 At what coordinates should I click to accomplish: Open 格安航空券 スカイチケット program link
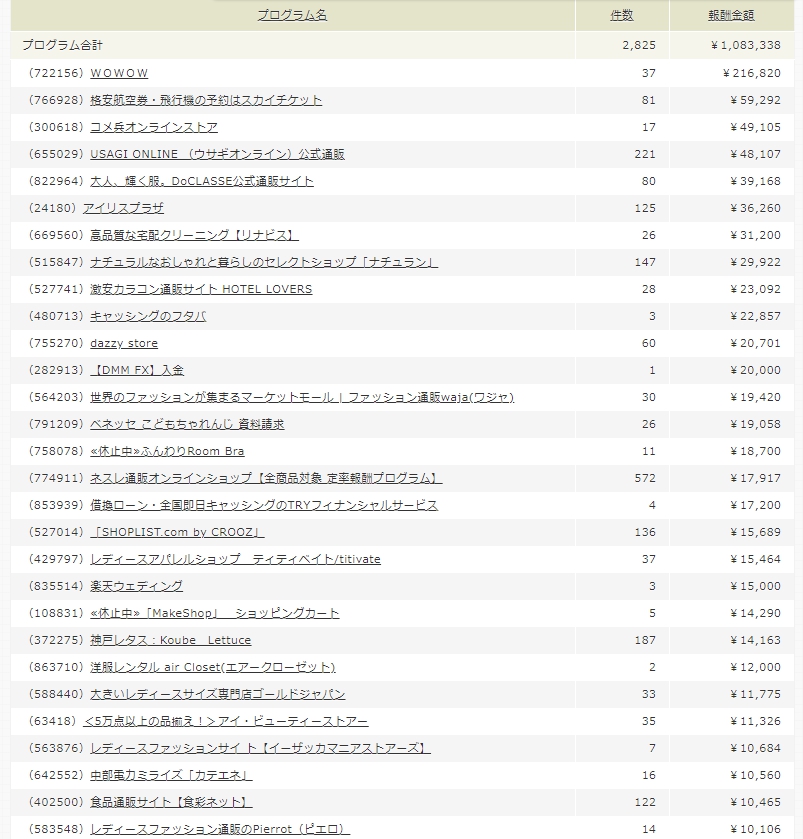tap(206, 100)
